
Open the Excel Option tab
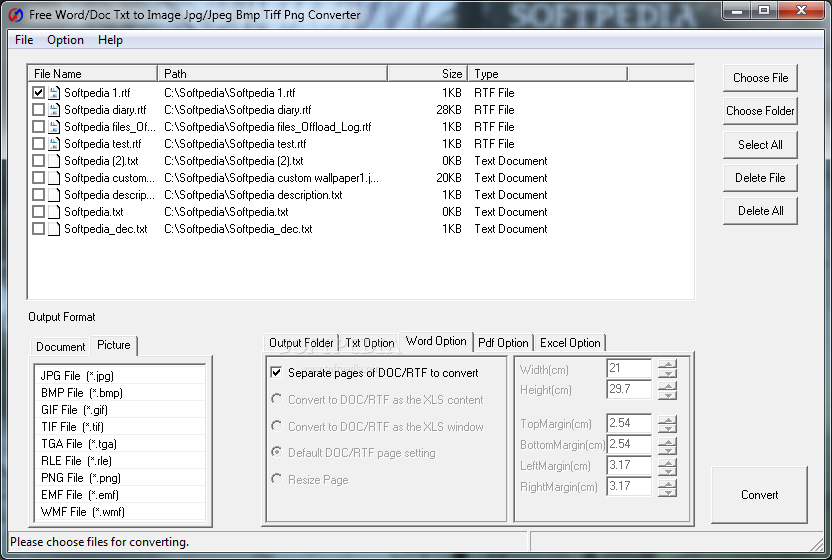point(570,343)
